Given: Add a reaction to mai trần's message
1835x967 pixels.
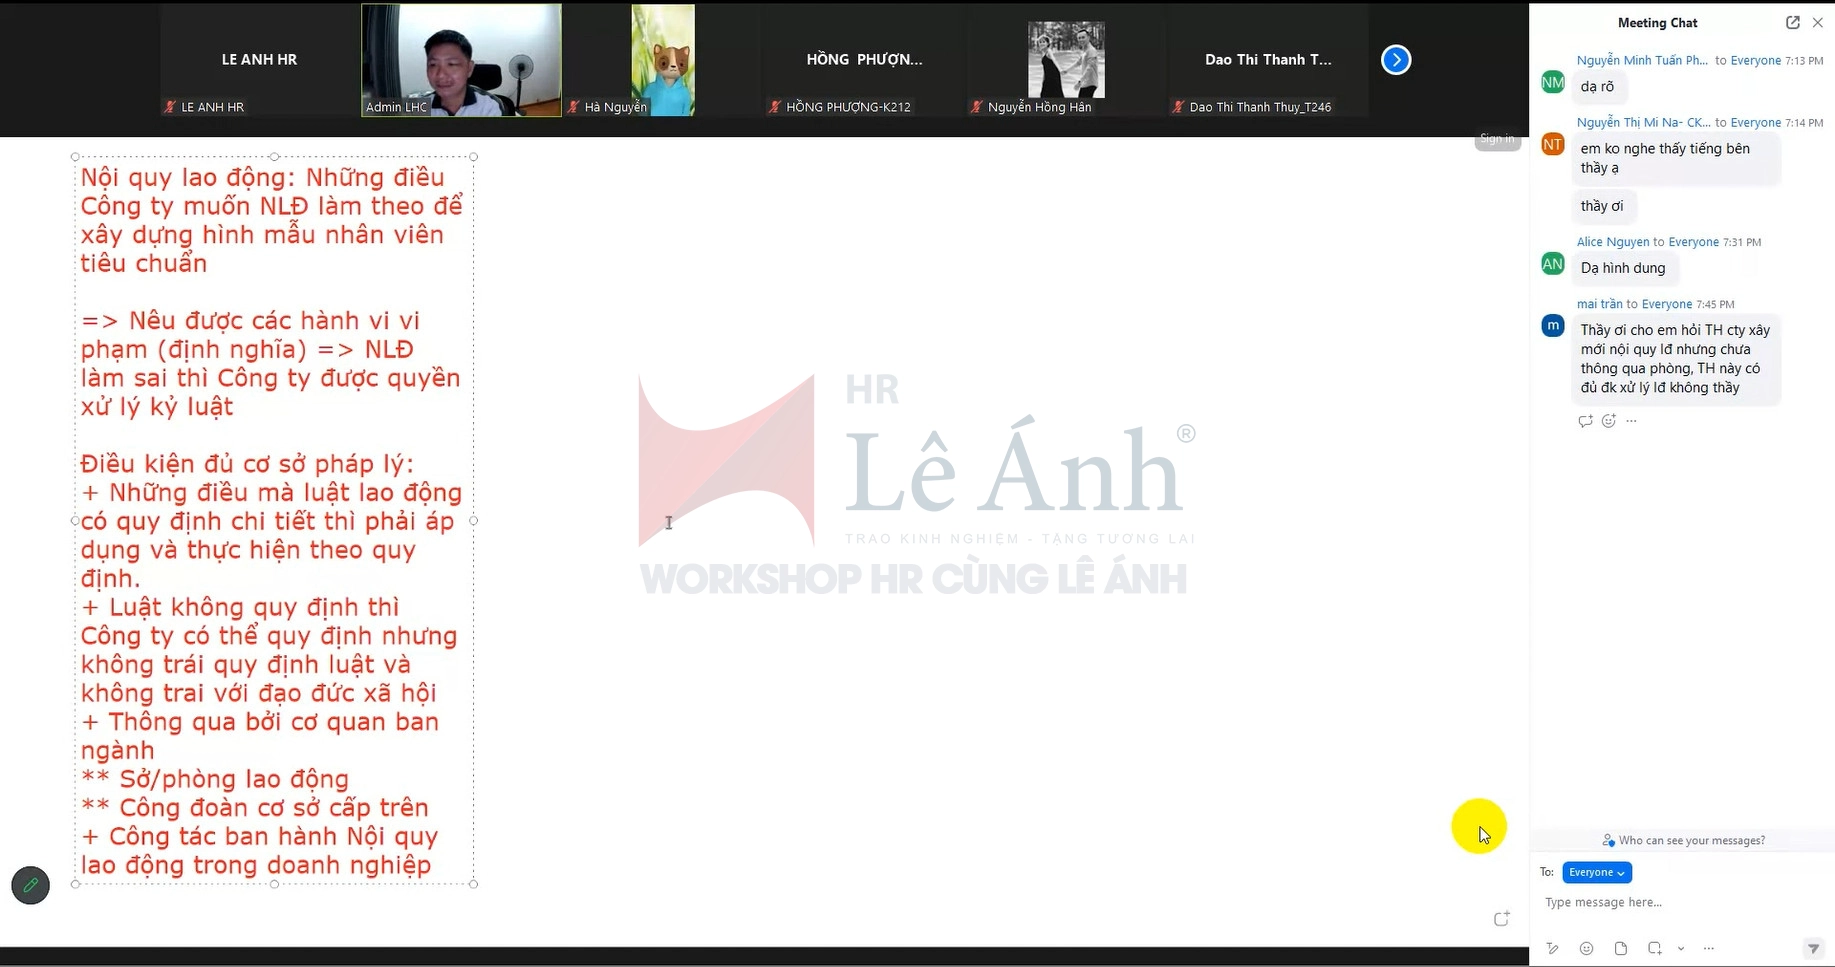Looking at the screenshot, I should click(1608, 421).
